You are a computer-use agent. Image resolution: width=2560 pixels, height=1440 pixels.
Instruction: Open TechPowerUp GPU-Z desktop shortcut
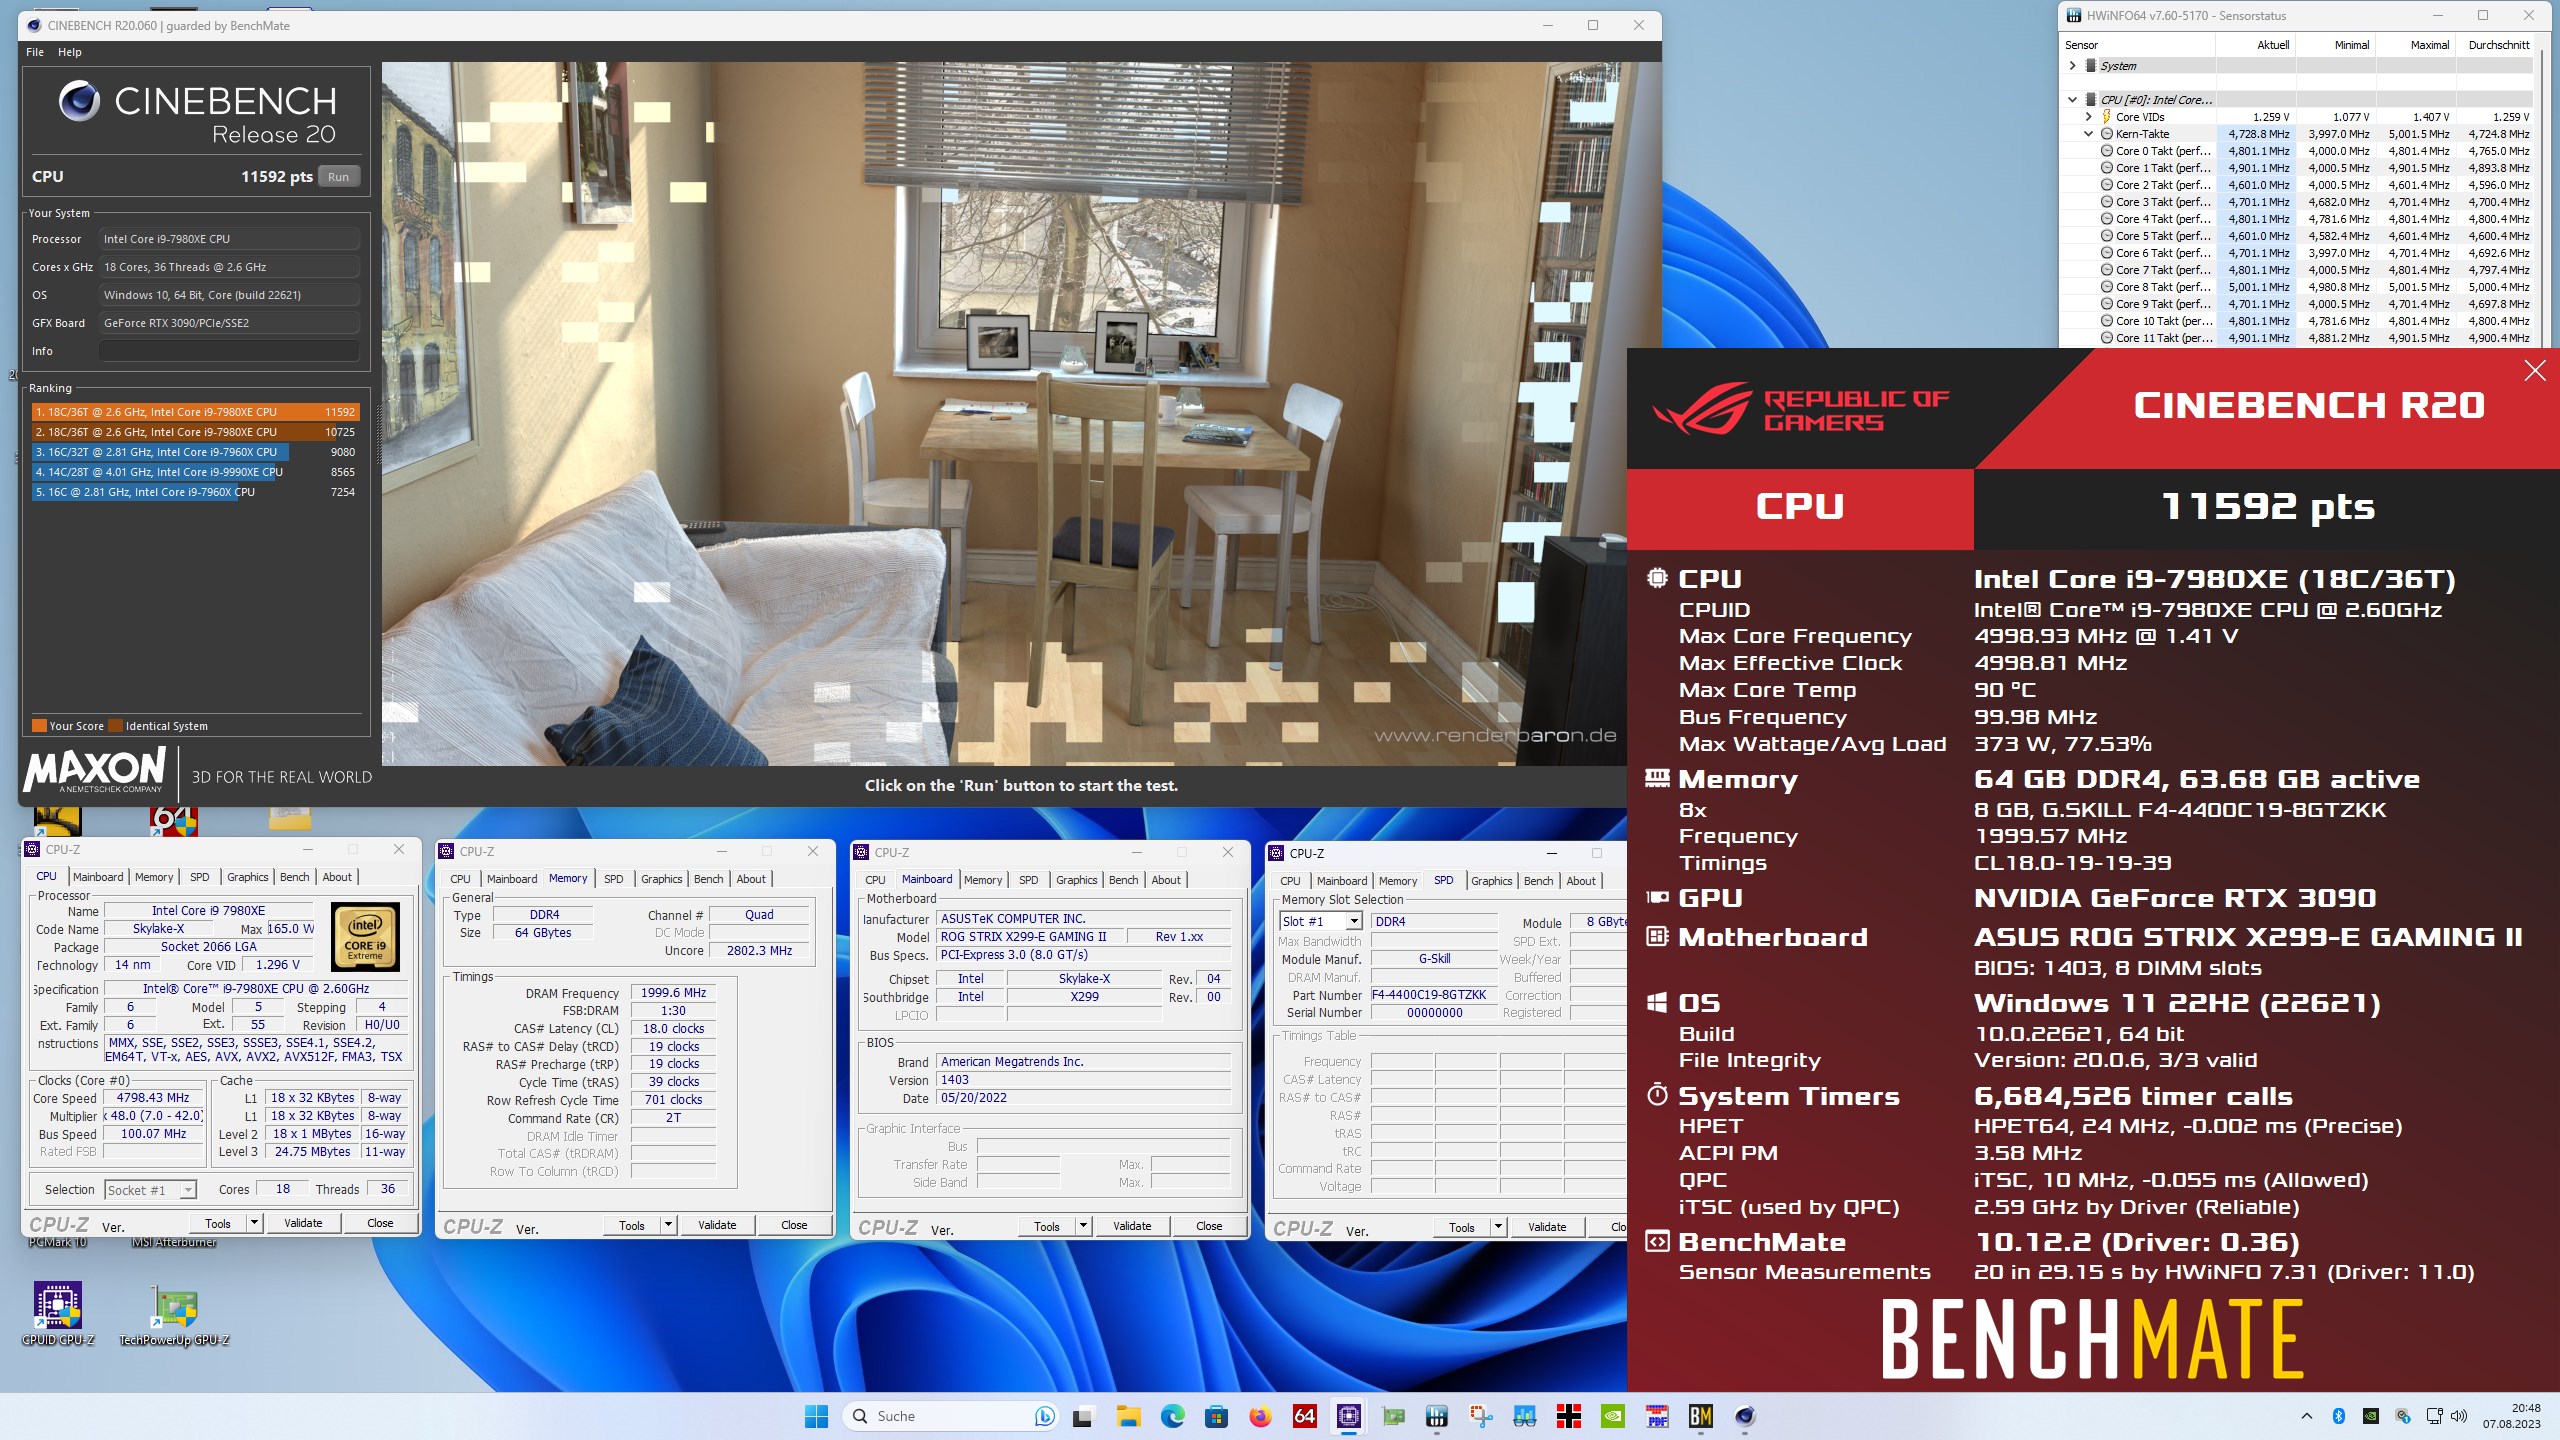[x=174, y=1314]
